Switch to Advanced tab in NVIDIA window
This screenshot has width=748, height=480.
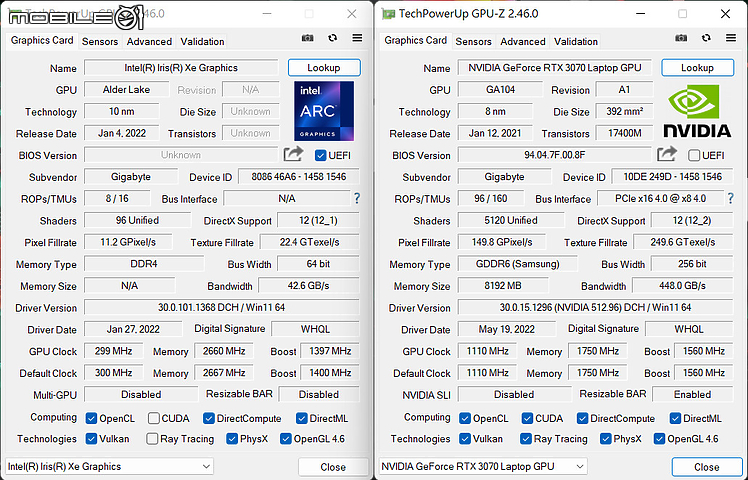pos(523,42)
